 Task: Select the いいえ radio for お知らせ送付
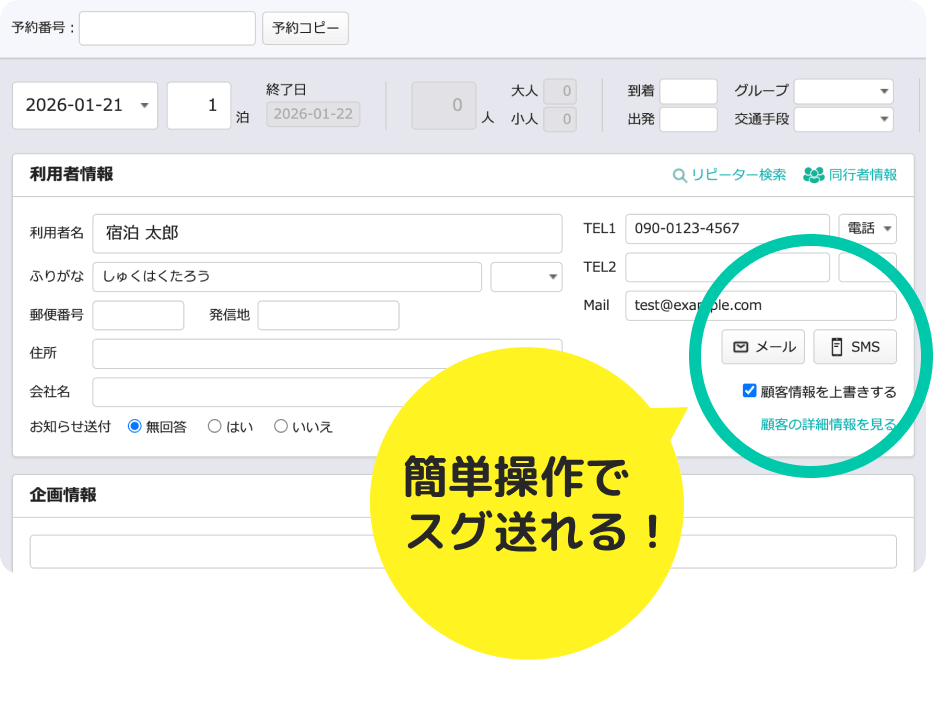(x=280, y=425)
